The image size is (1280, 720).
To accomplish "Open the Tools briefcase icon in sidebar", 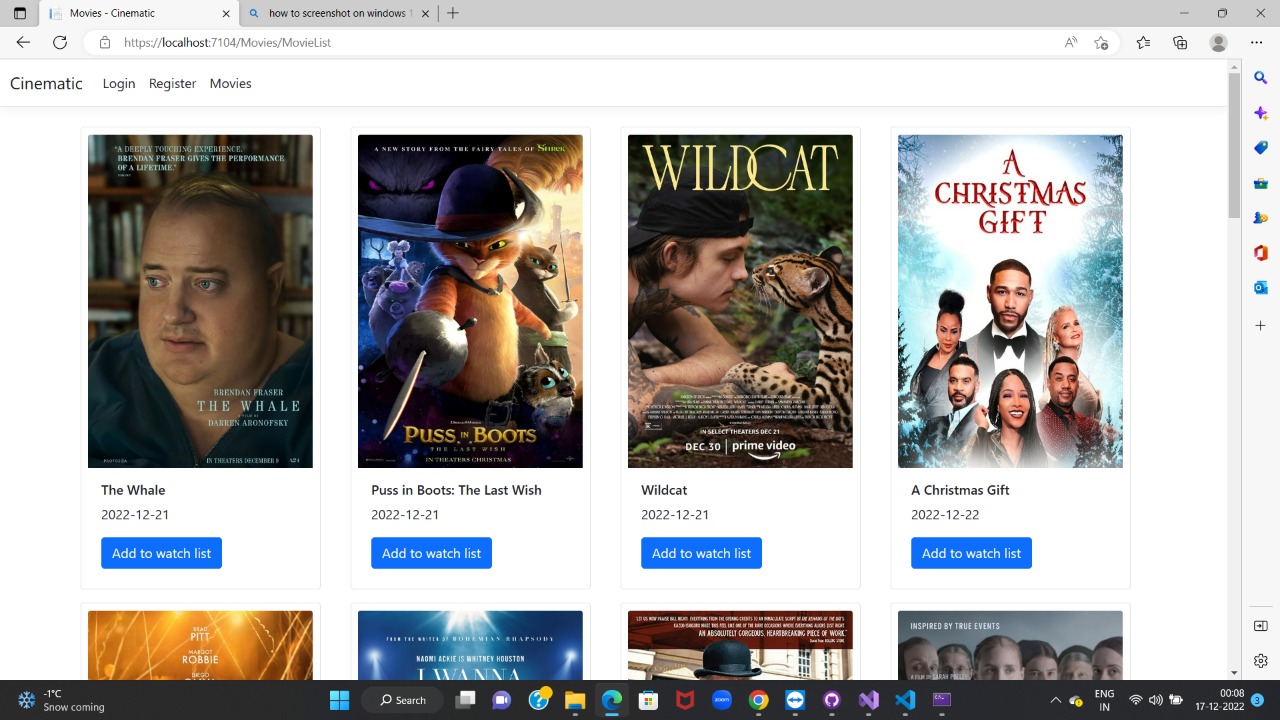I will (1260, 183).
